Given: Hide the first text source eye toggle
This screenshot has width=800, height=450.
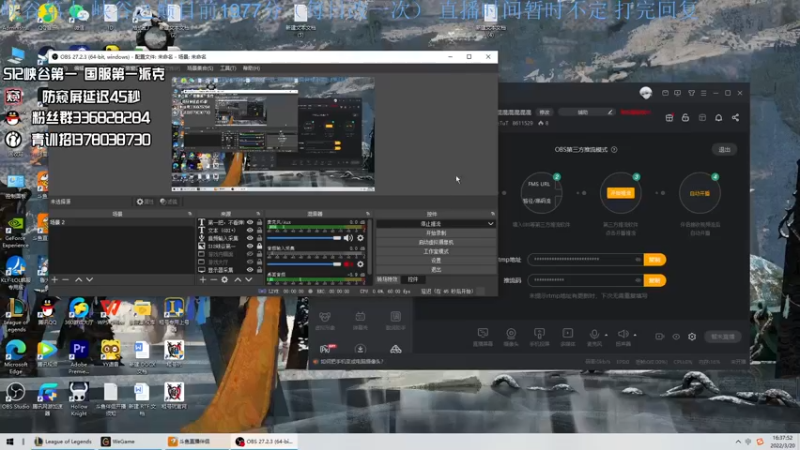Looking at the screenshot, I should [250, 222].
